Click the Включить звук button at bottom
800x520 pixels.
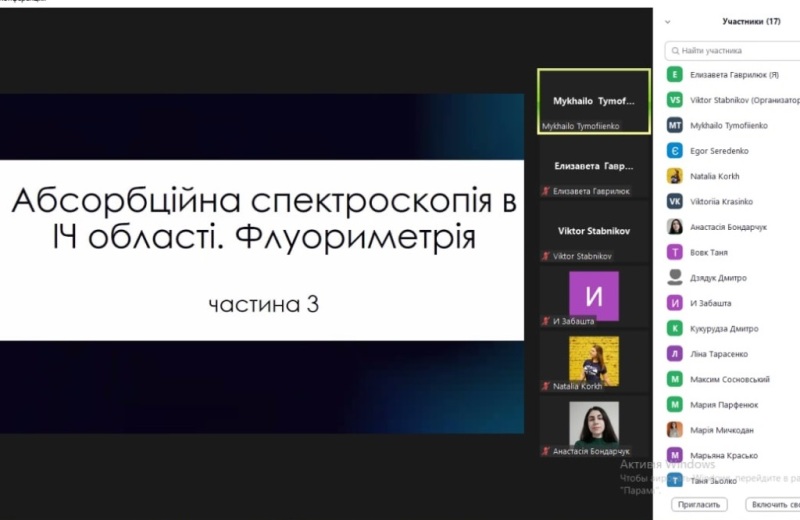773,505
